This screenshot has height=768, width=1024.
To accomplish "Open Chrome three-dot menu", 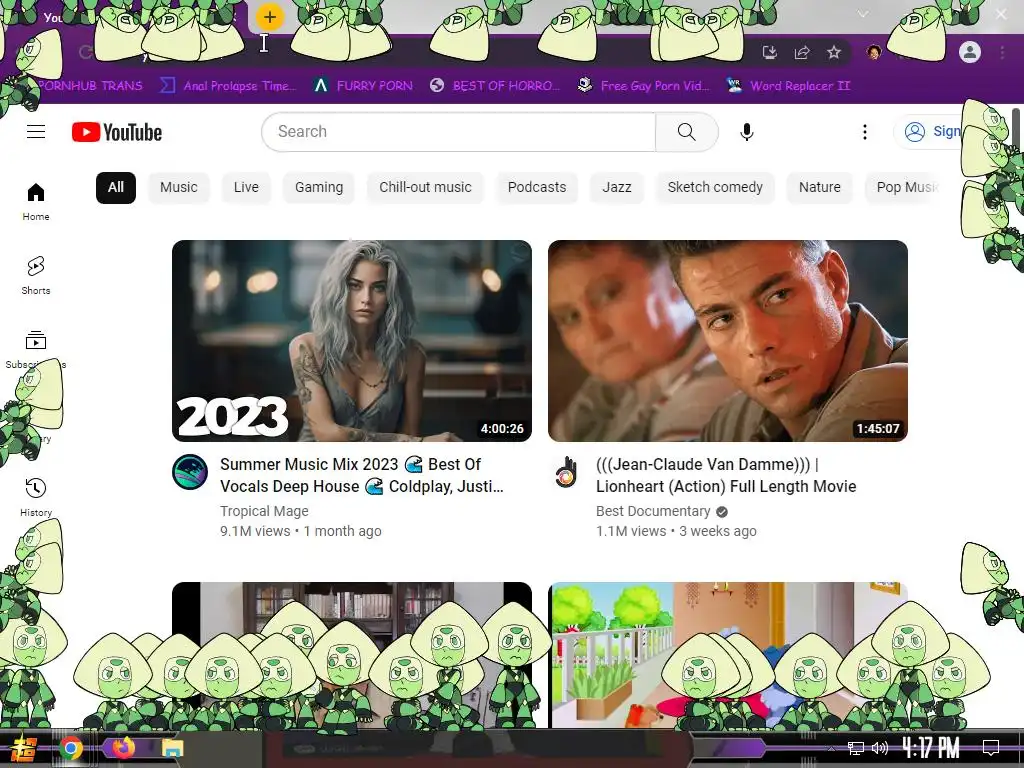I will click(x=1002, y=52).
